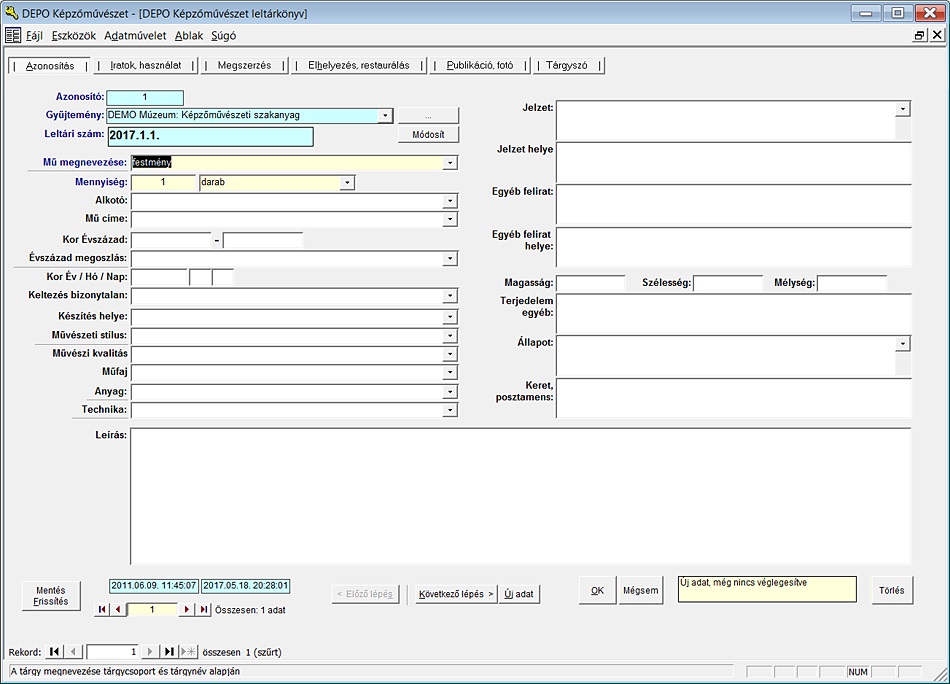The width and height of the screenshot is (950, 684).
Task: Expand the Gyűjtemény dropdown
Action: (x=385, y=115)
